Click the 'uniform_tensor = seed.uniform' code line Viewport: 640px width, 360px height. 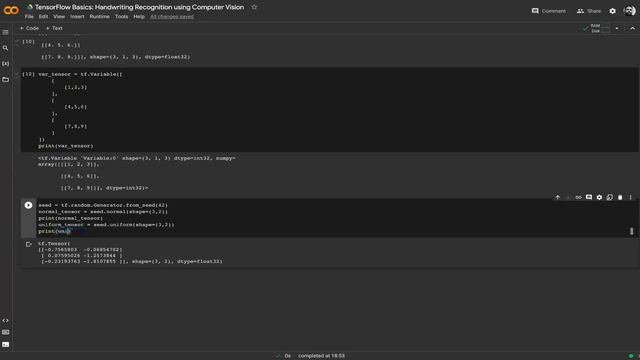coord(106,224)
